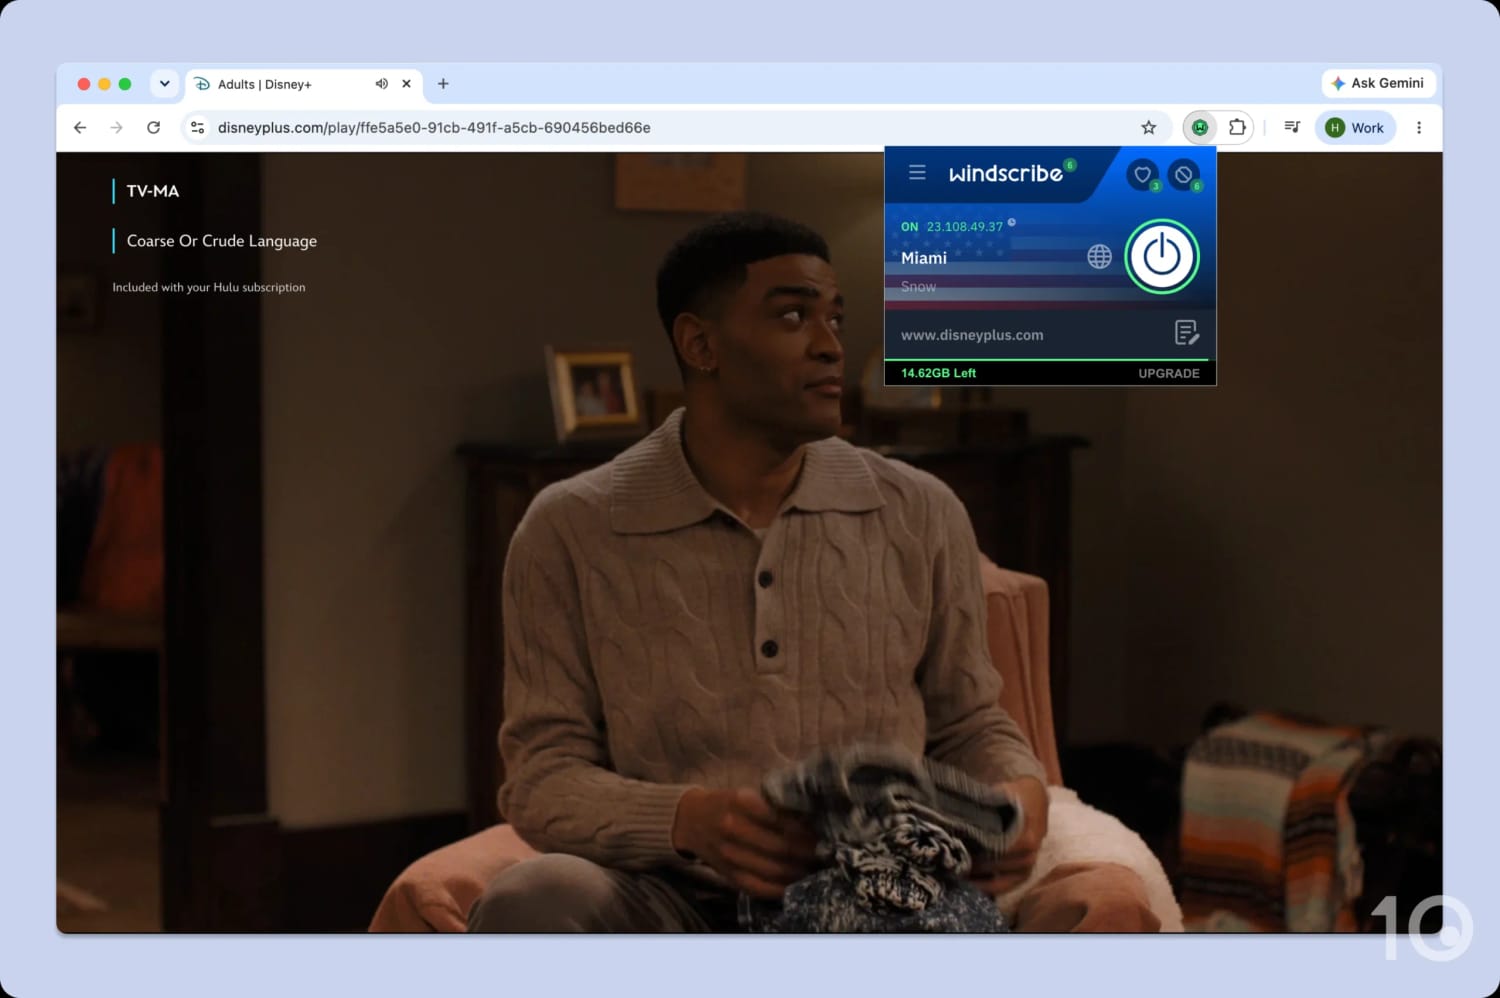
Task: Bookmark this page with the star
Action: [x=1148, y=127]
